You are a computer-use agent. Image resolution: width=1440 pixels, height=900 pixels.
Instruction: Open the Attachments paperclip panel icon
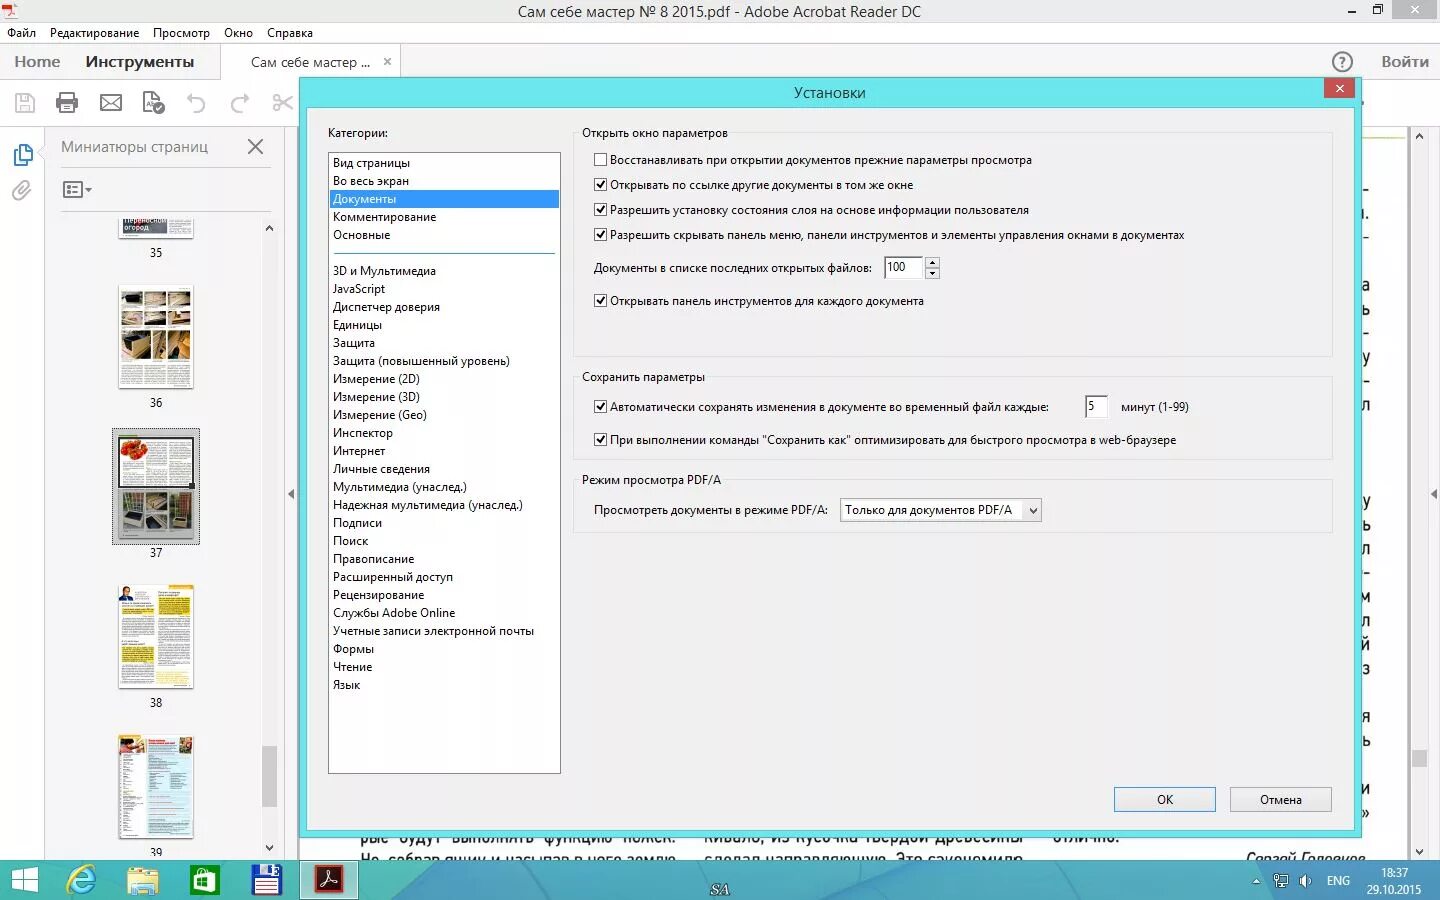point(22,190)
